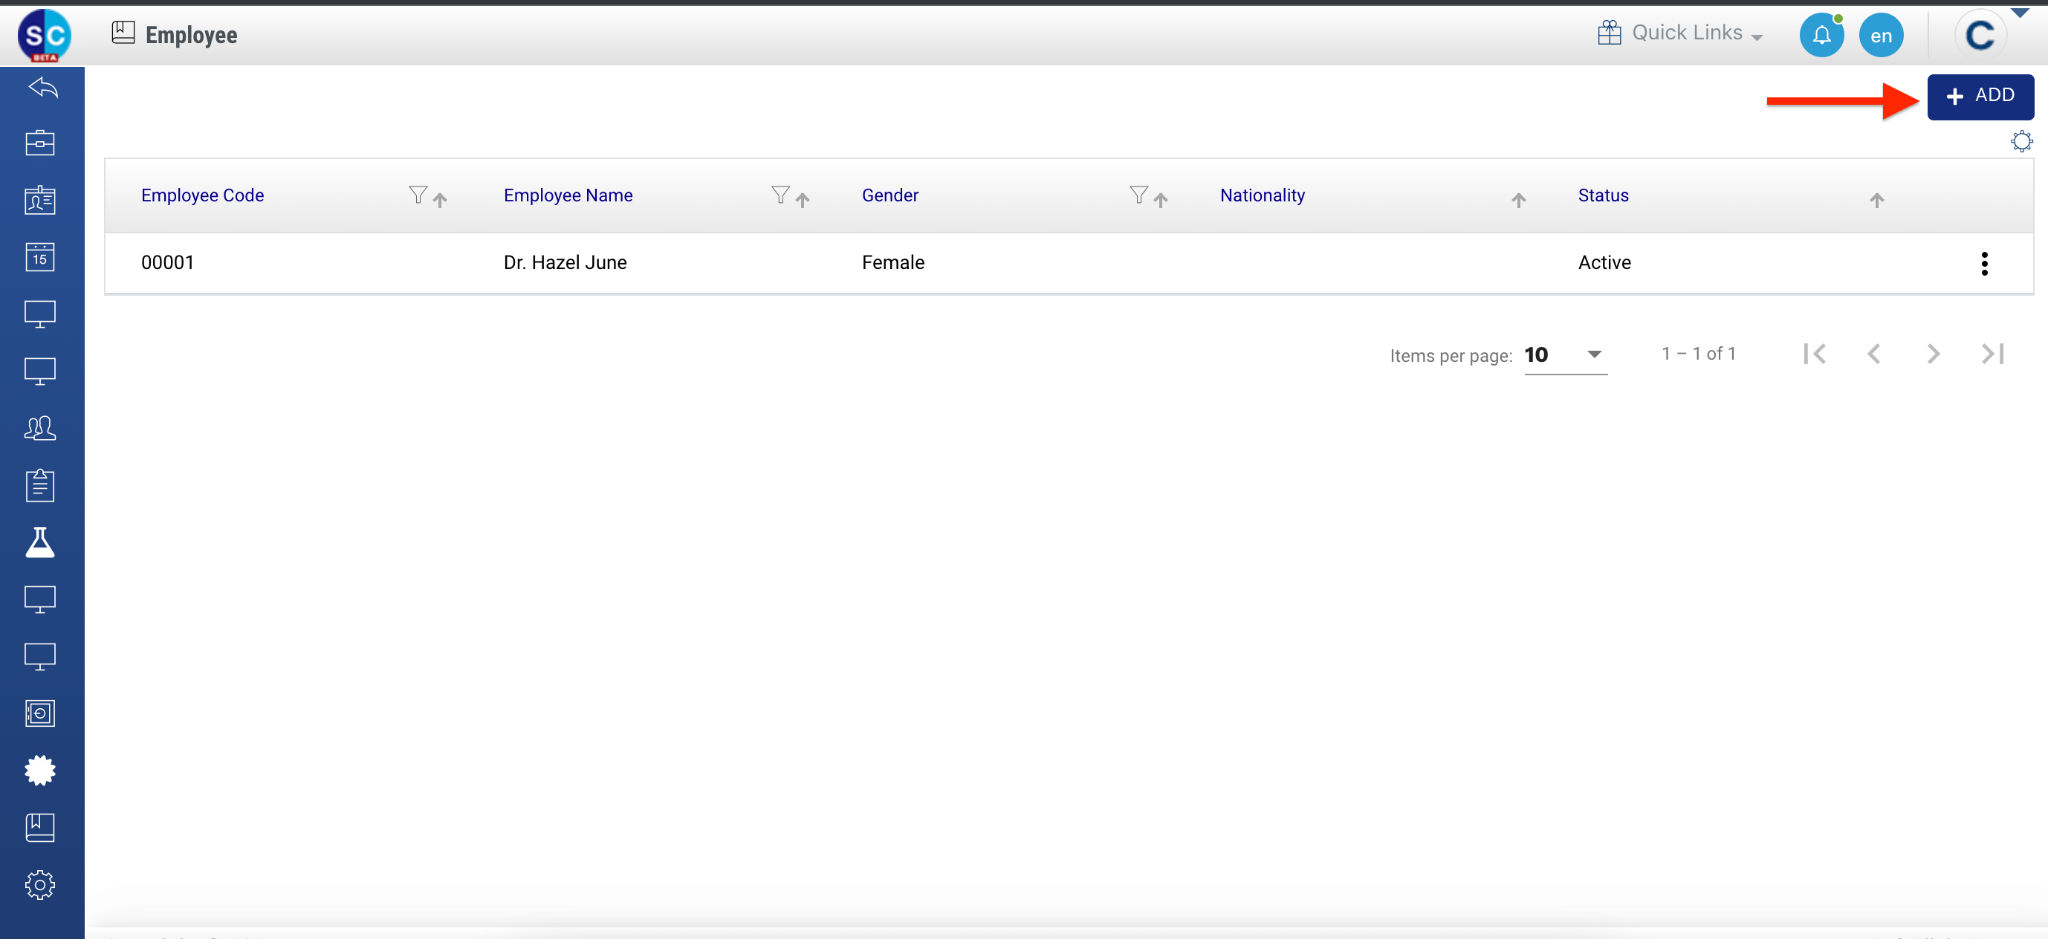
Task: Open row actions menu for Dr. Hazel June
Action: coord(1984,264)
